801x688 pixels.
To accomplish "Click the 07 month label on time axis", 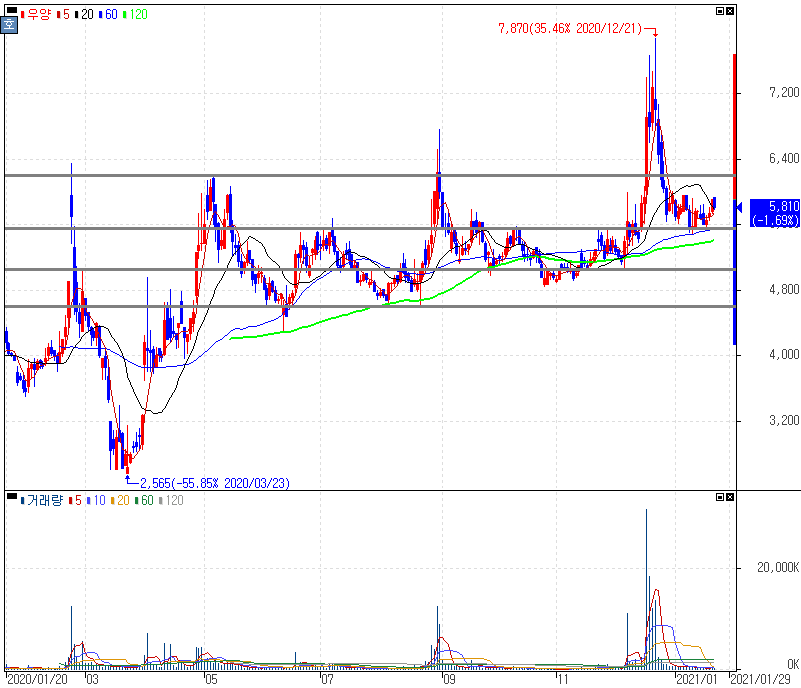I will coord(327,679).
